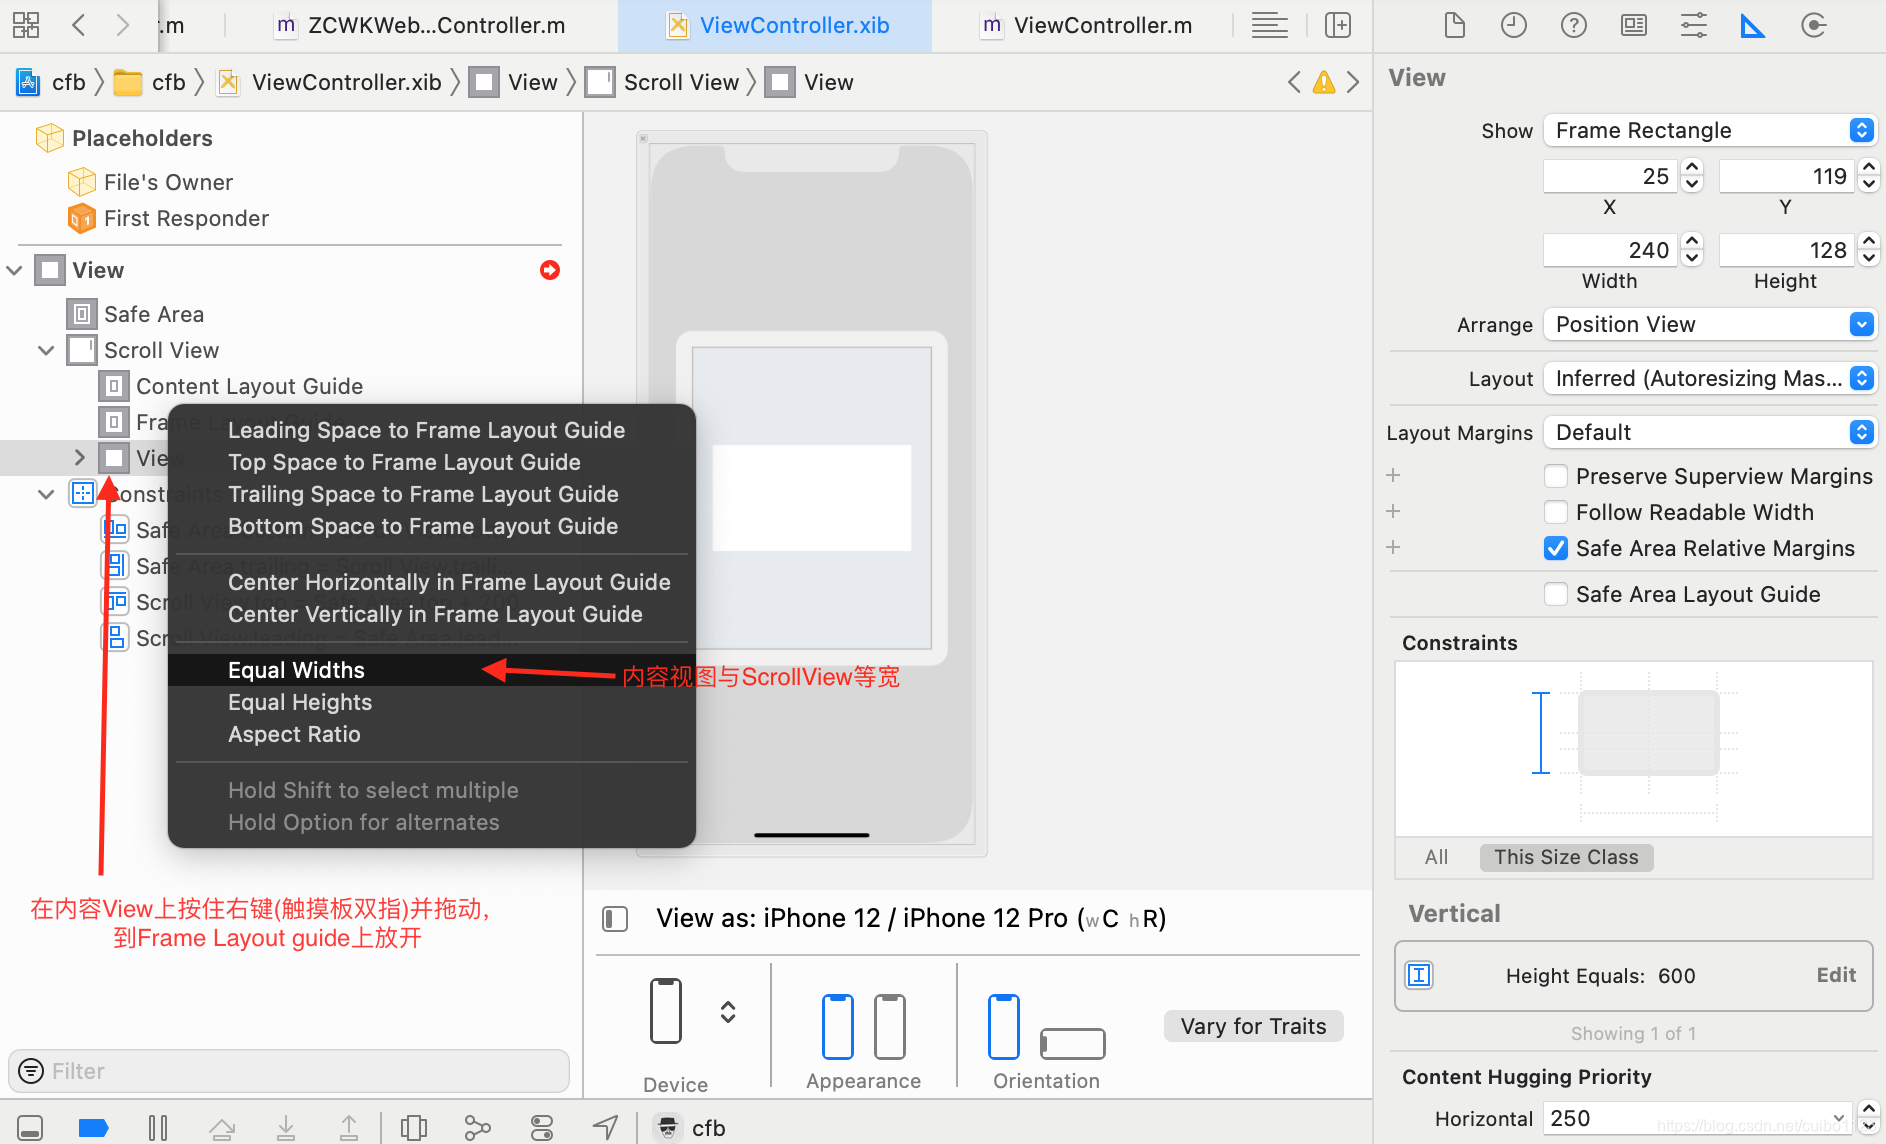Screen dimensions: 1886x1144
Task: Expand the nested View disclosure triangle
Action: click(80, 457)
